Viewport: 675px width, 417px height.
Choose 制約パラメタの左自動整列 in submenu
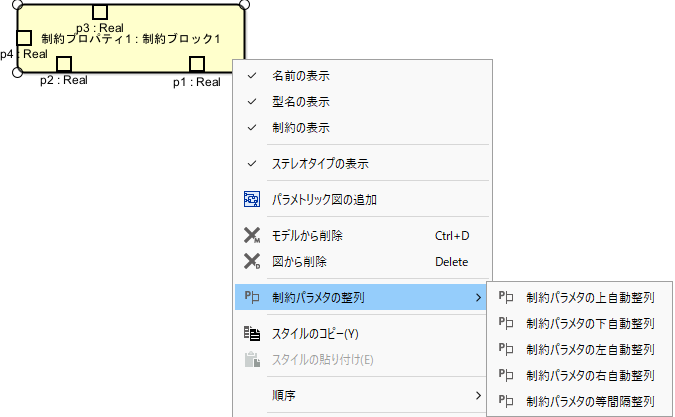pyautogui.click(x=579, y=349)
